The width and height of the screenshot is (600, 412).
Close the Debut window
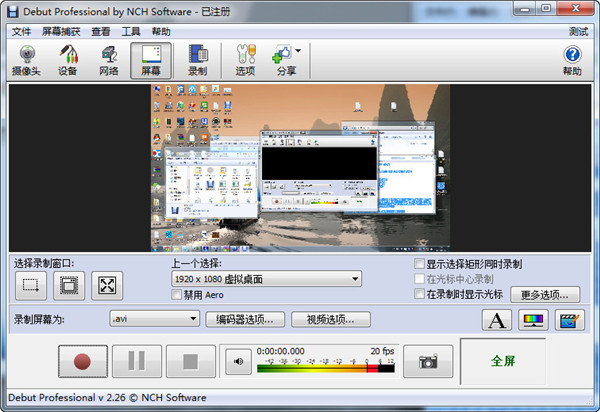tap(575, 8)
